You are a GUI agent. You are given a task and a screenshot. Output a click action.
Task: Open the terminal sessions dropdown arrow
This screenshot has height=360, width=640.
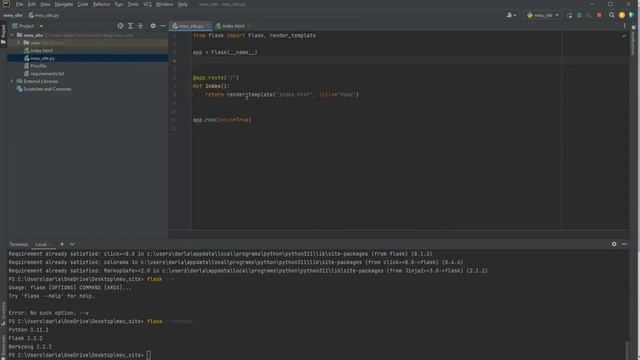click(x=72, y=244)
